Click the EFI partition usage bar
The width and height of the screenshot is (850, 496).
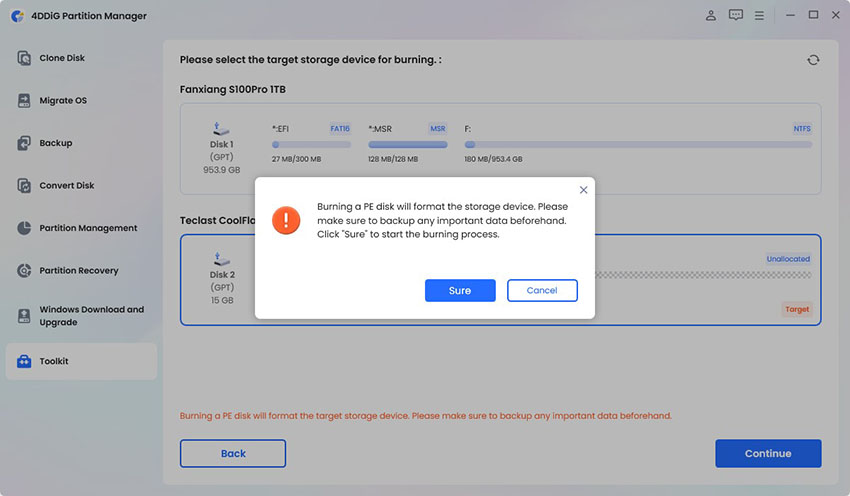pos(311,145)
